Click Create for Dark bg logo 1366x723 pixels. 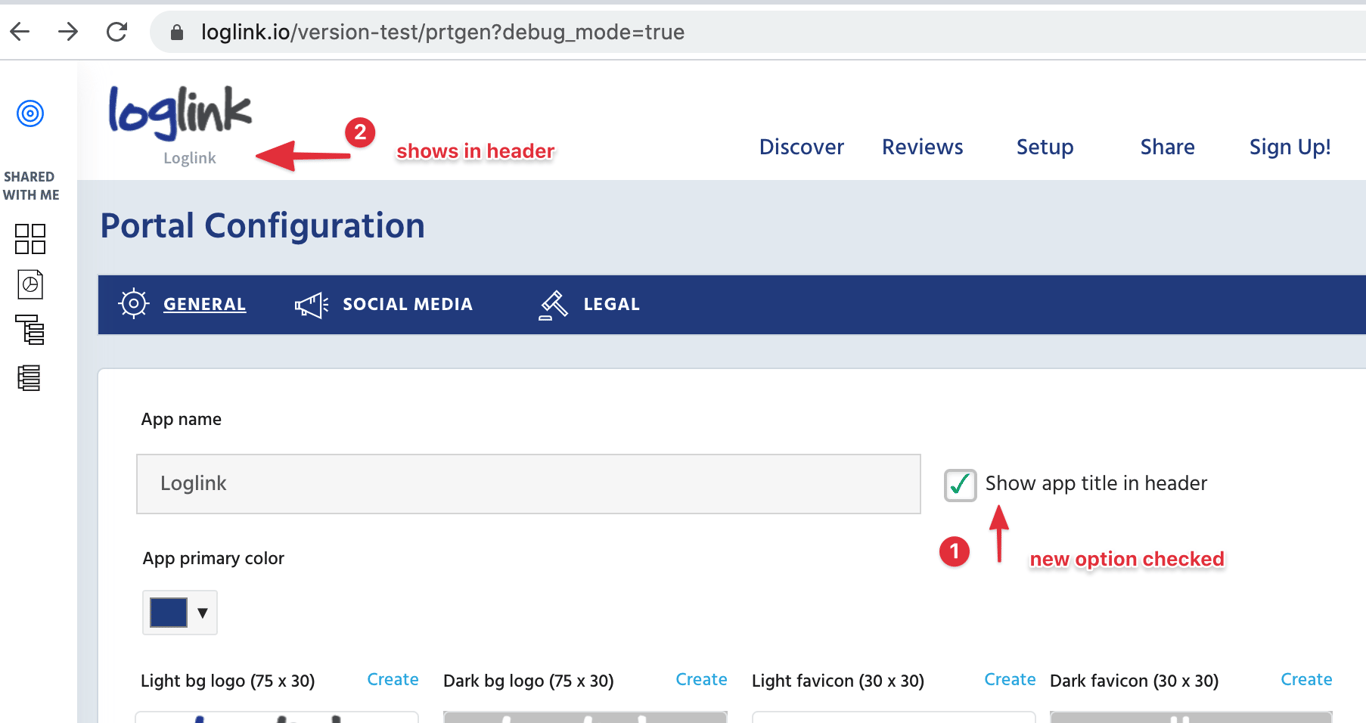point(701,680)
